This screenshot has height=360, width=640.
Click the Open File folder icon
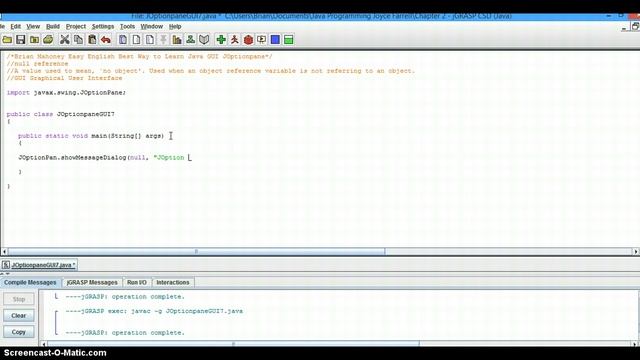(7, 40)
